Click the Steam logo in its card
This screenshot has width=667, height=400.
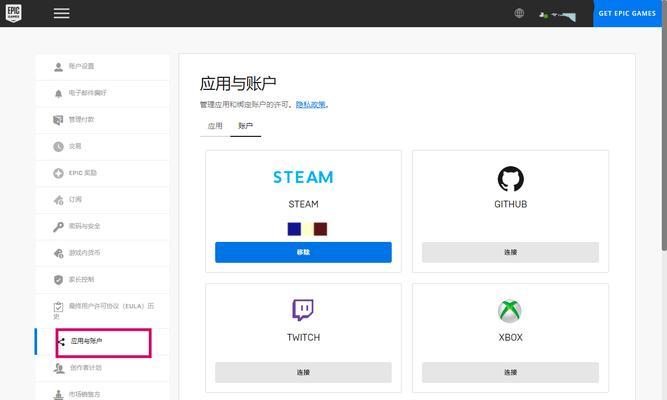tap(303, 177)
